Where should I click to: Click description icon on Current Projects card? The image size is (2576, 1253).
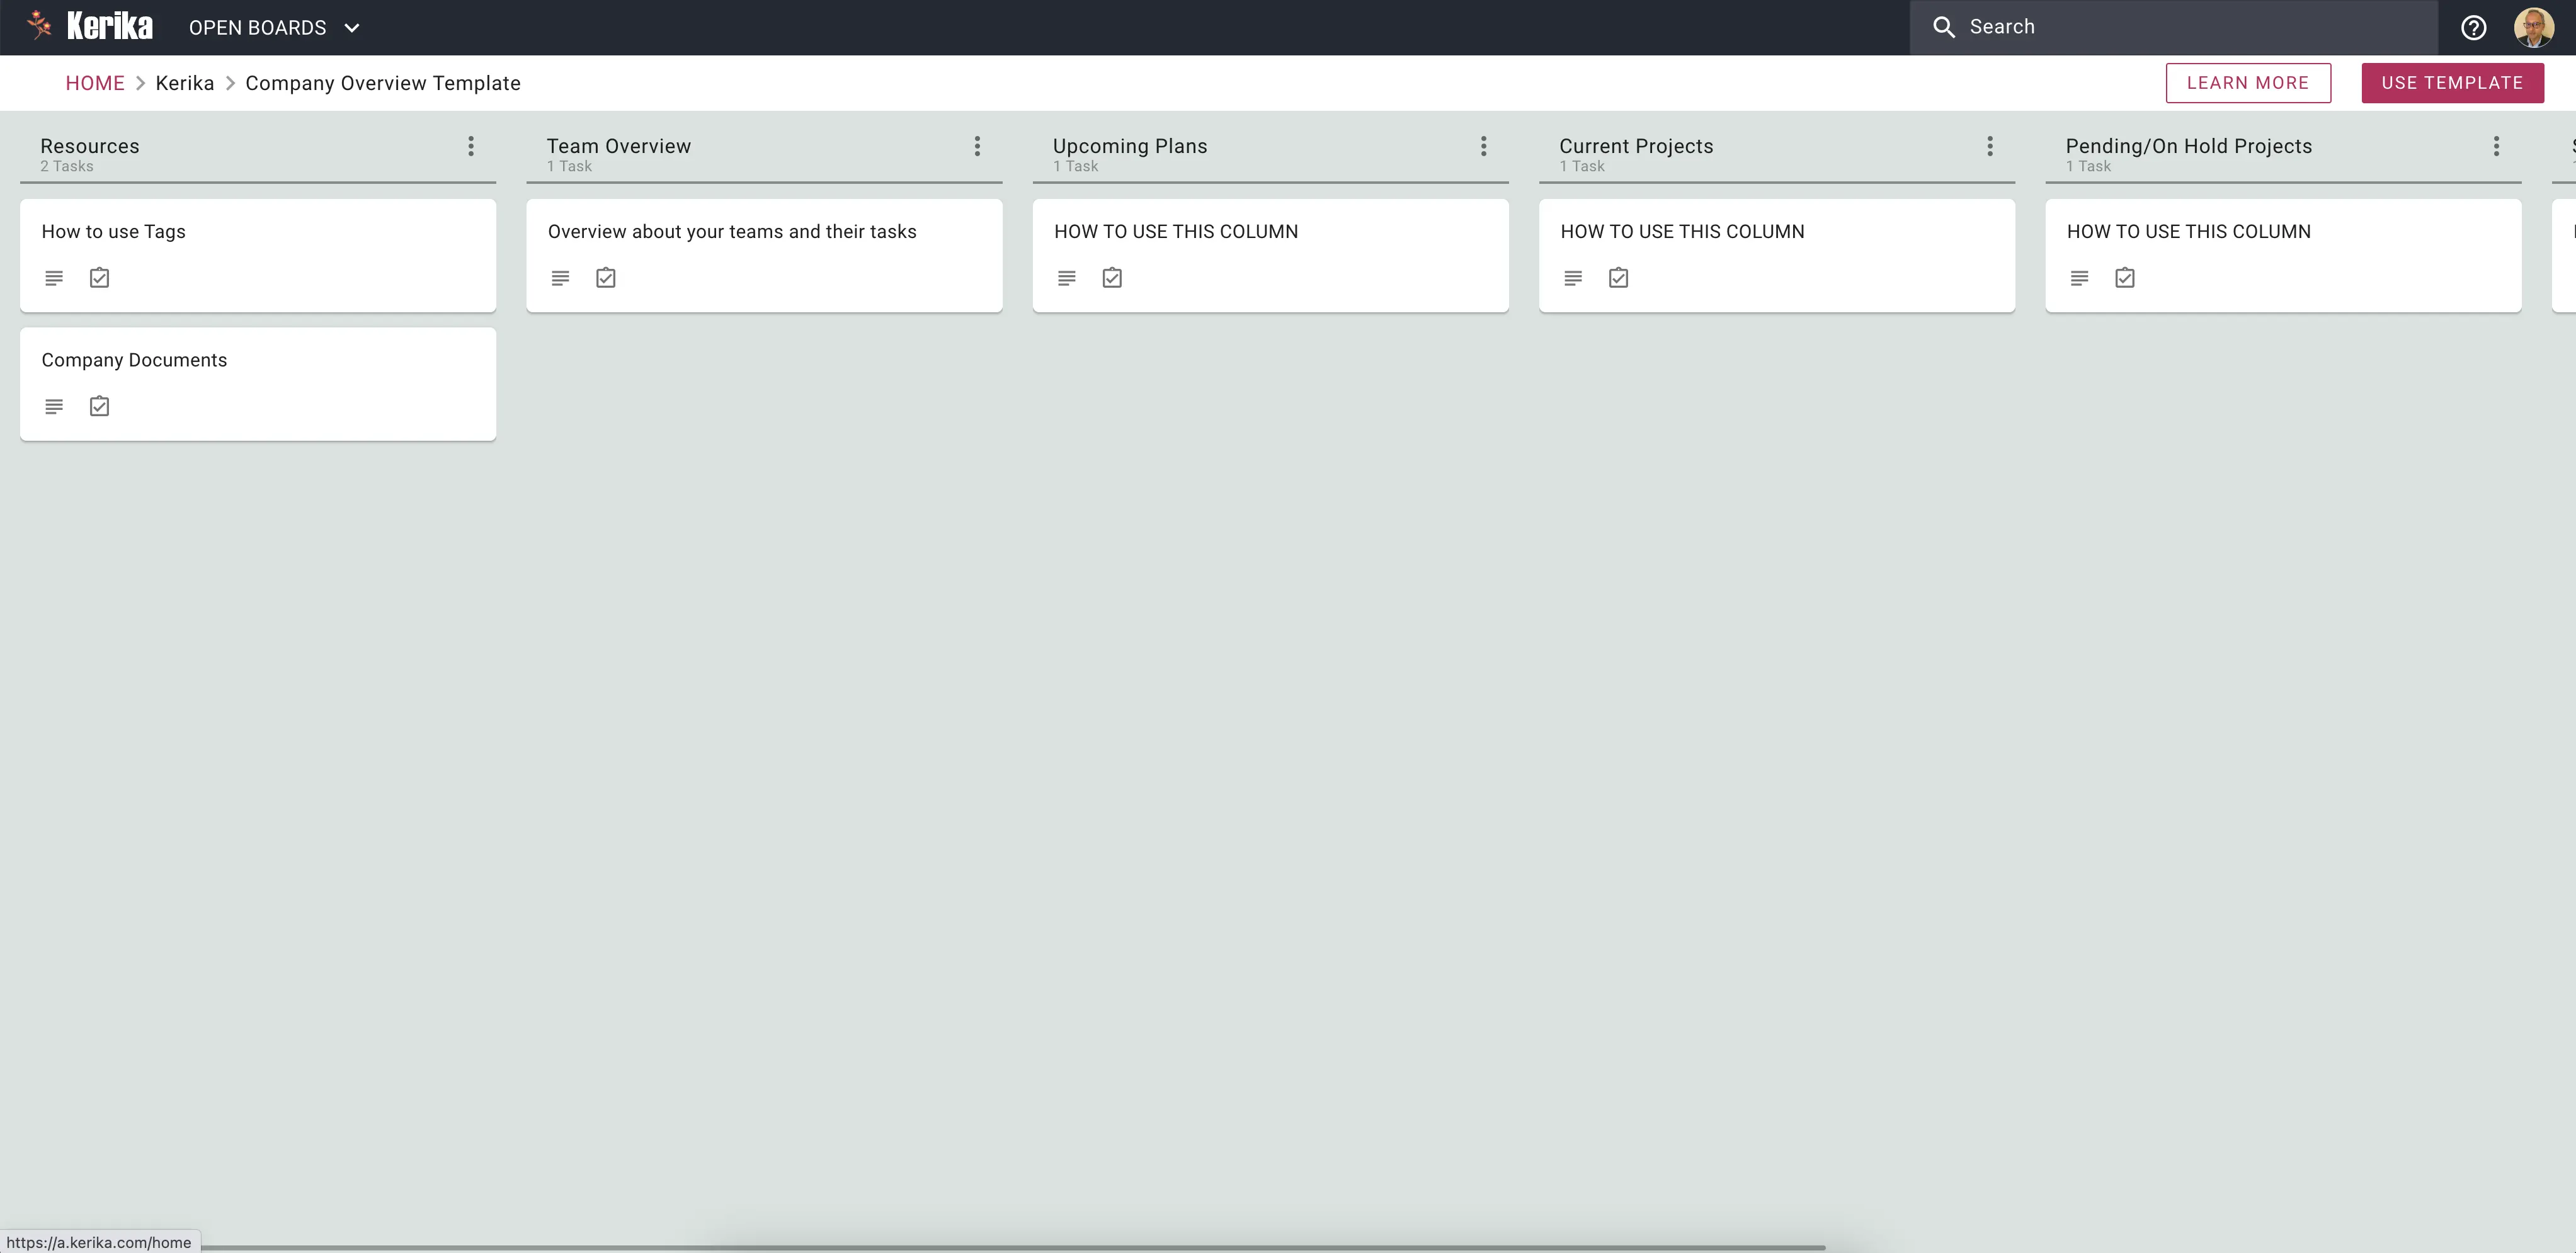point(1572,278)
